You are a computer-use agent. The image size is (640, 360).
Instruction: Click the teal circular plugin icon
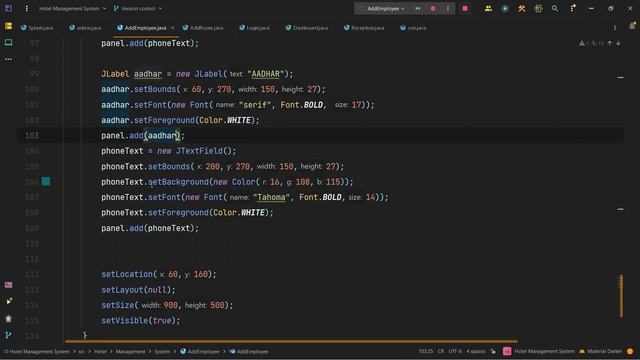(x=505, y=9)
